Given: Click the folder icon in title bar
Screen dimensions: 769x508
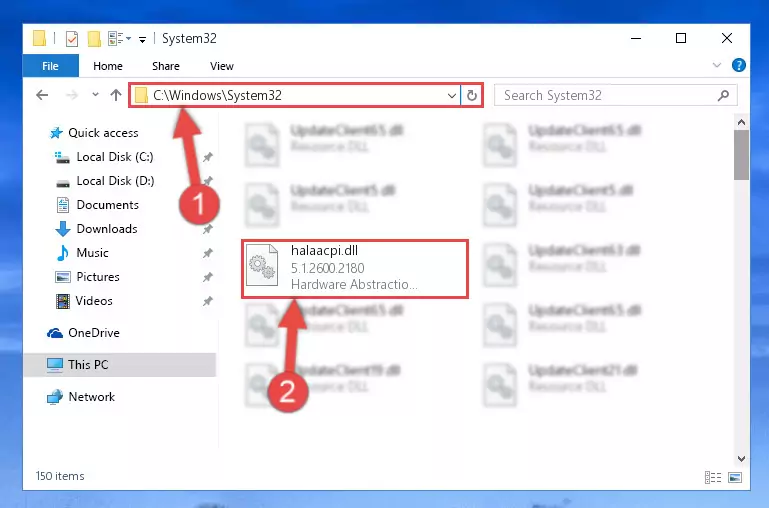Looking at the screenshot, I should [x=40, y=38].
